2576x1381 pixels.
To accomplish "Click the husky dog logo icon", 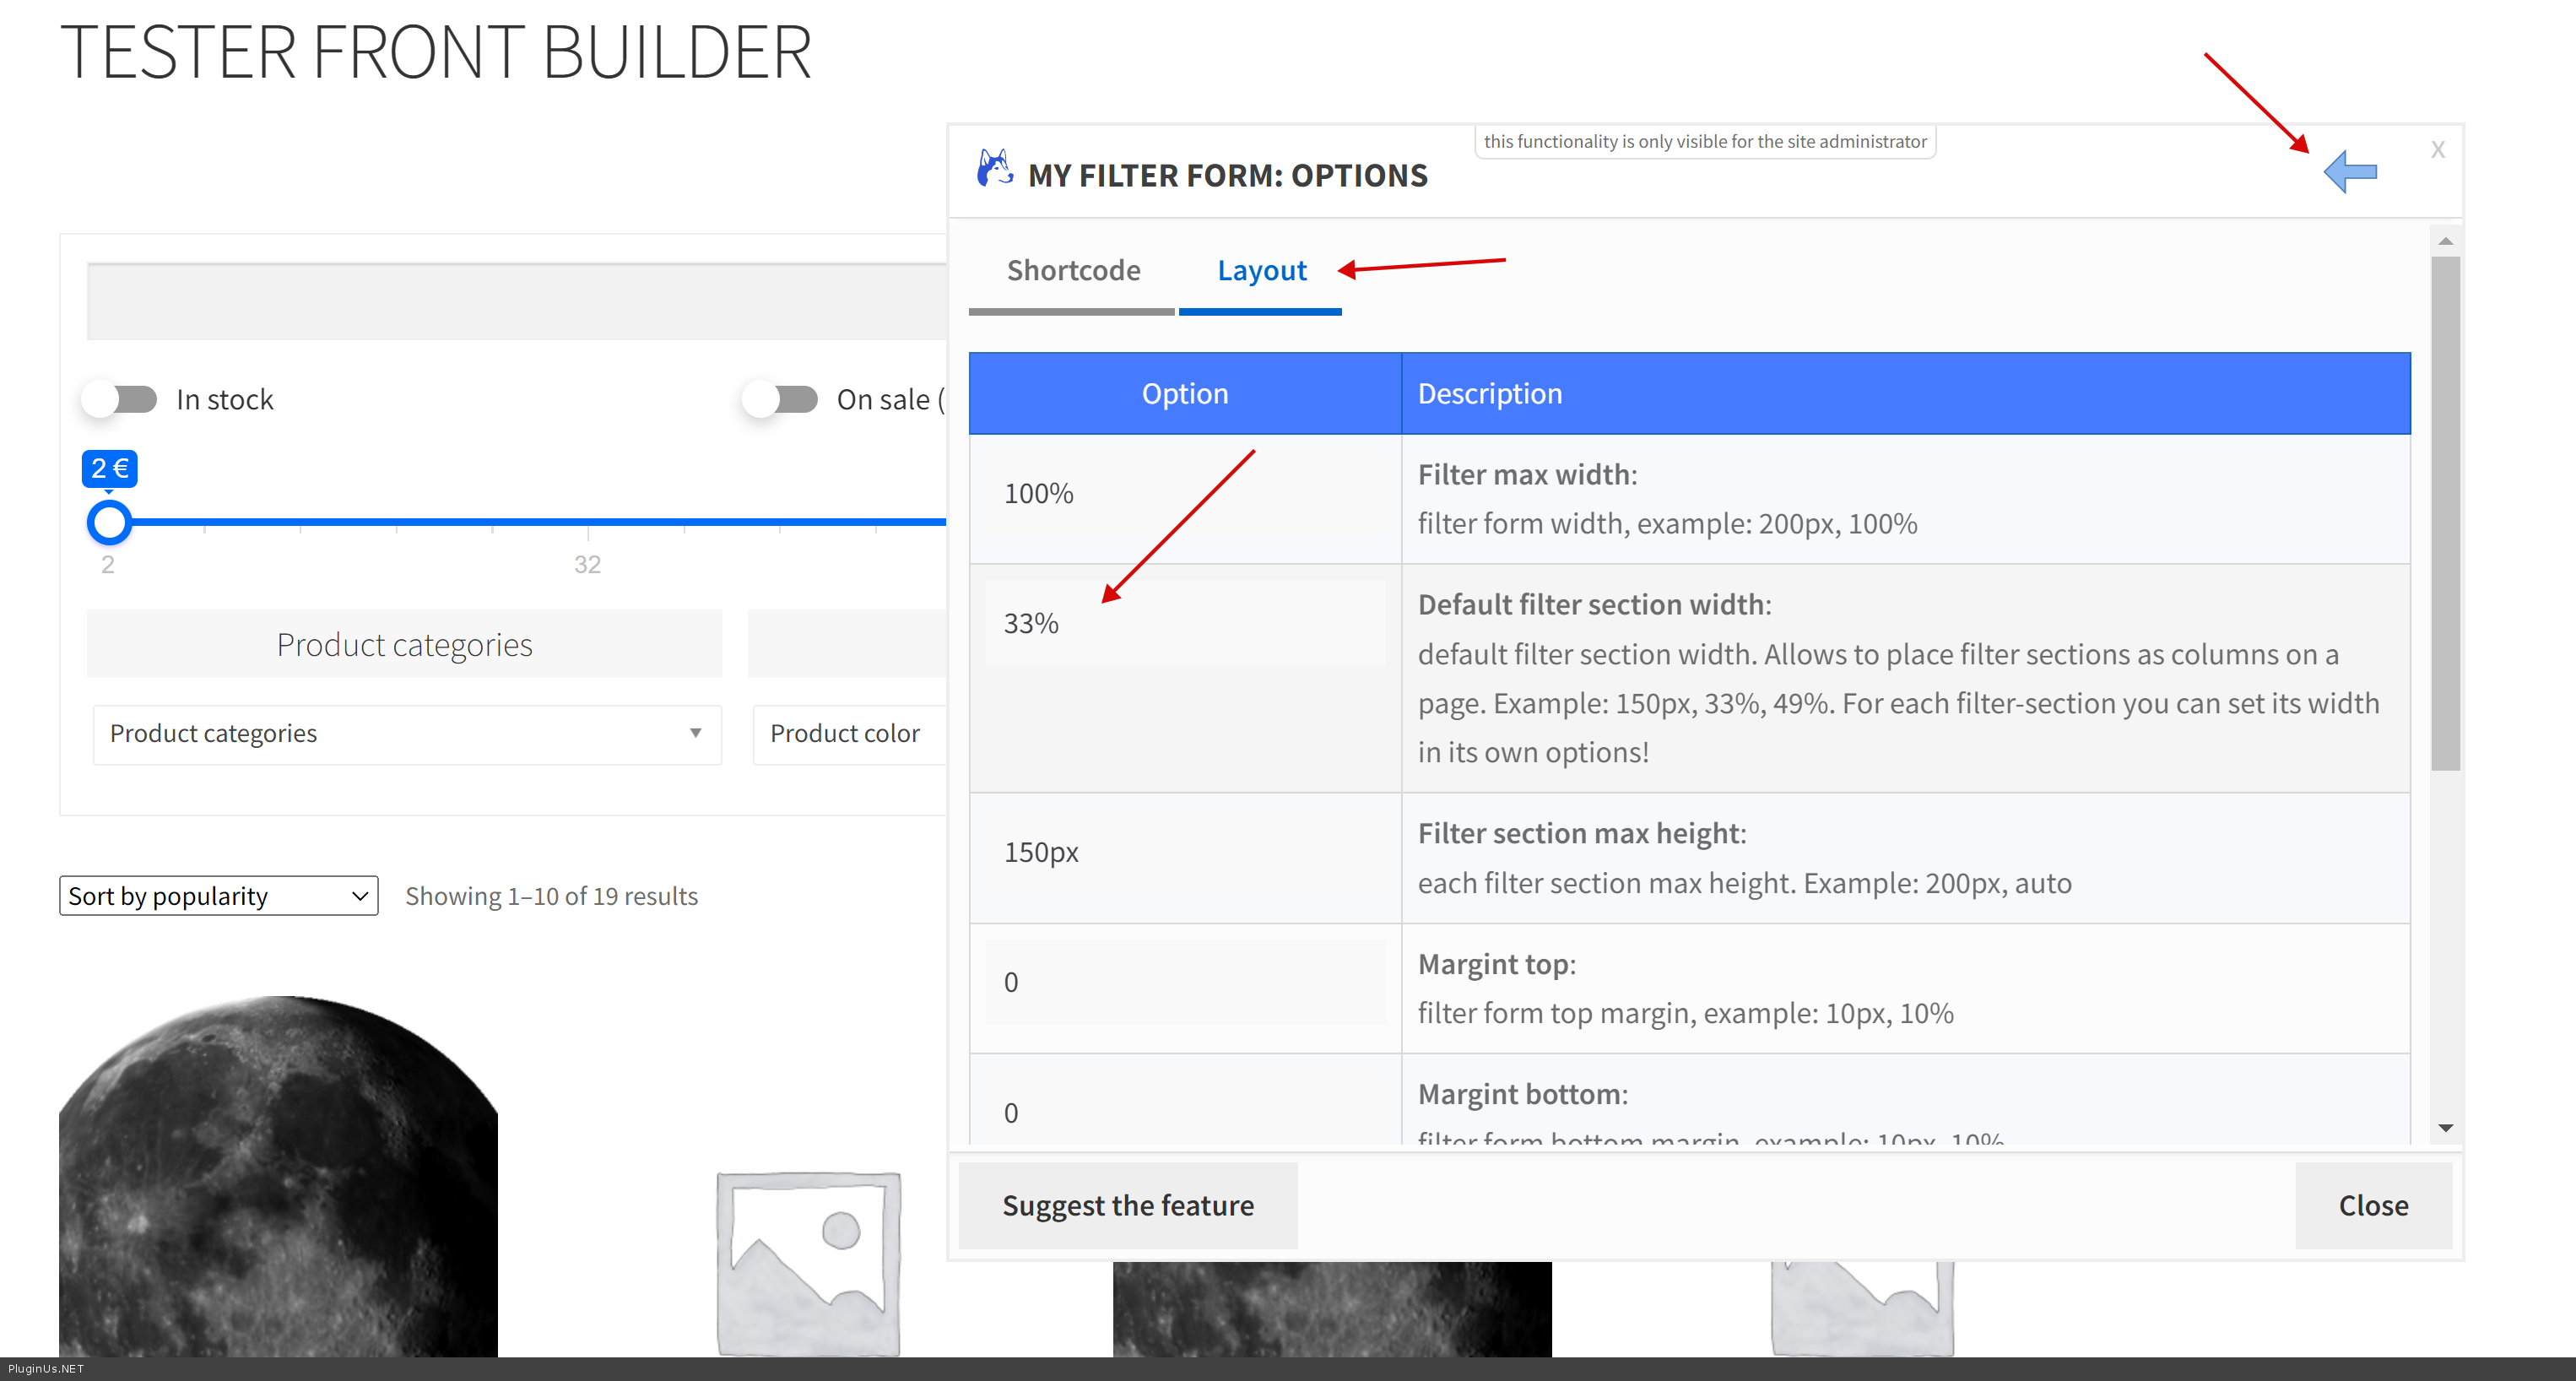I will point(994,169).
